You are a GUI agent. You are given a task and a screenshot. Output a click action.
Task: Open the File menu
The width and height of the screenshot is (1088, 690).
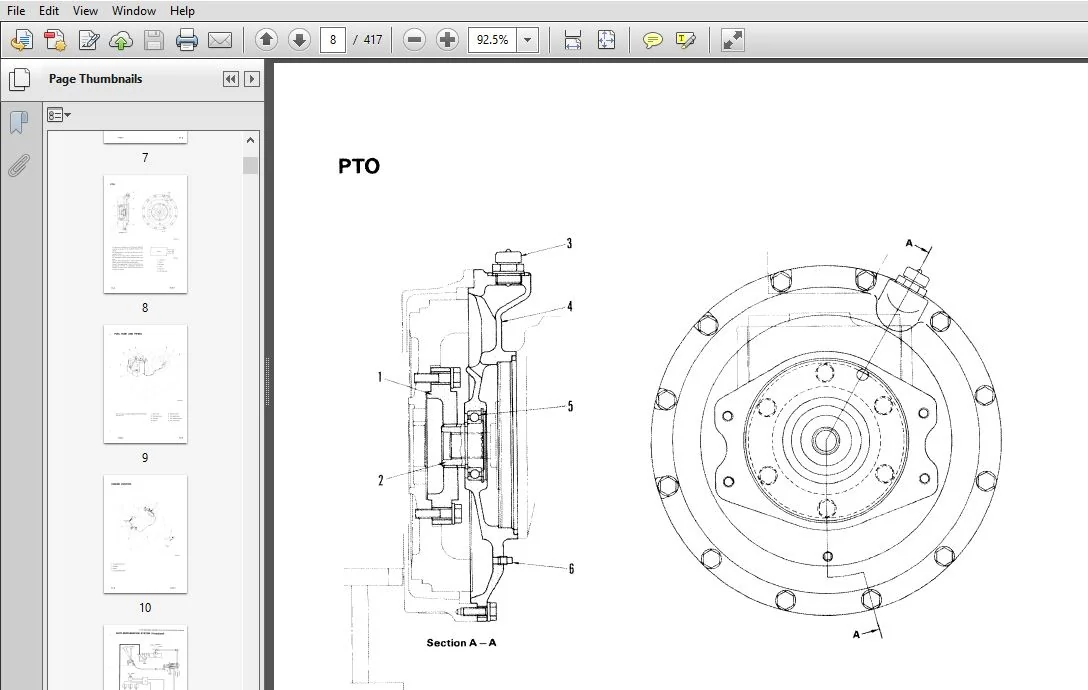(x=16, y=10)
